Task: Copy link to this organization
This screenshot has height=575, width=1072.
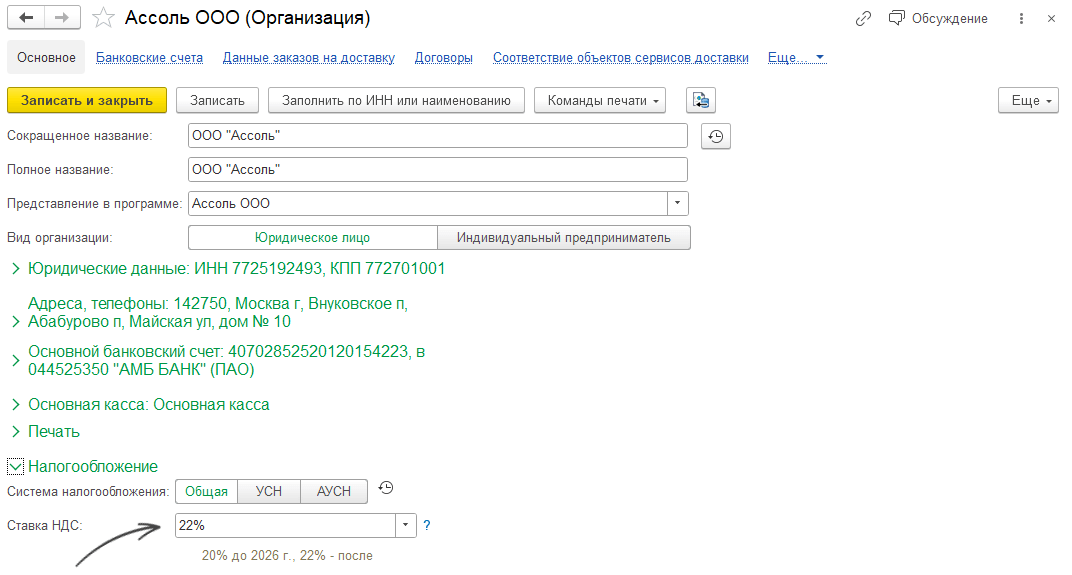Action: pyautogui.click(x=864, y=18)
